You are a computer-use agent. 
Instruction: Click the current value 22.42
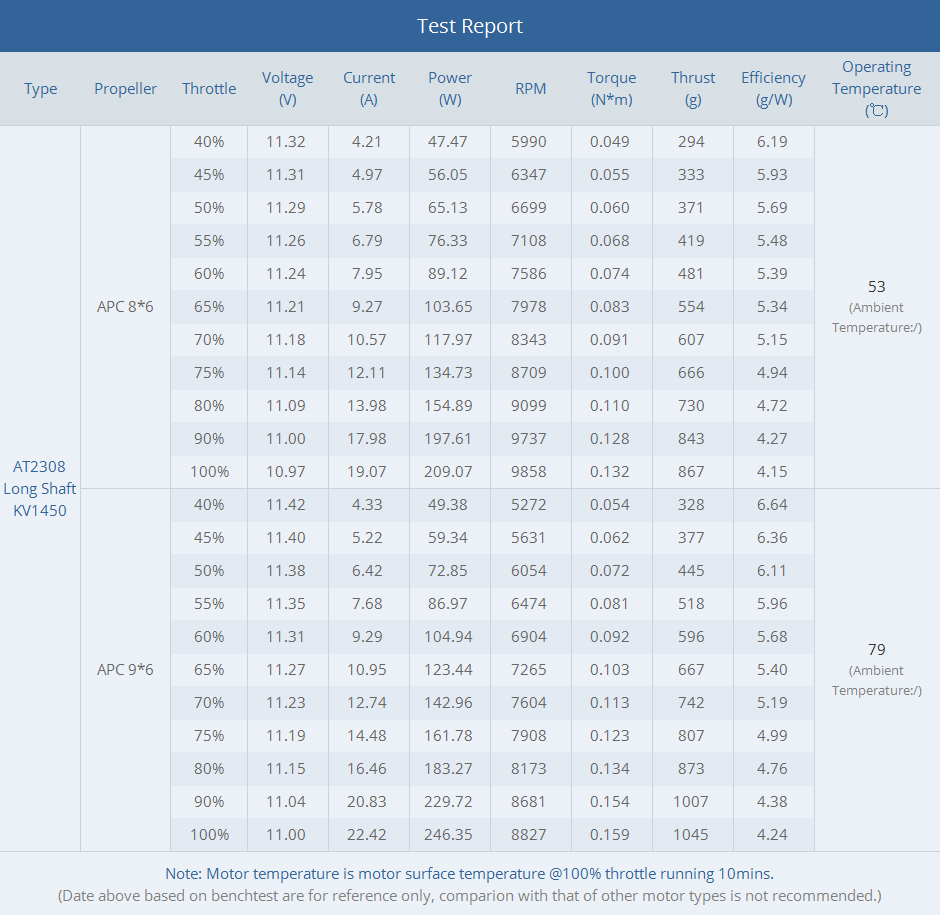pyautogui.click(x=368, y=834)
